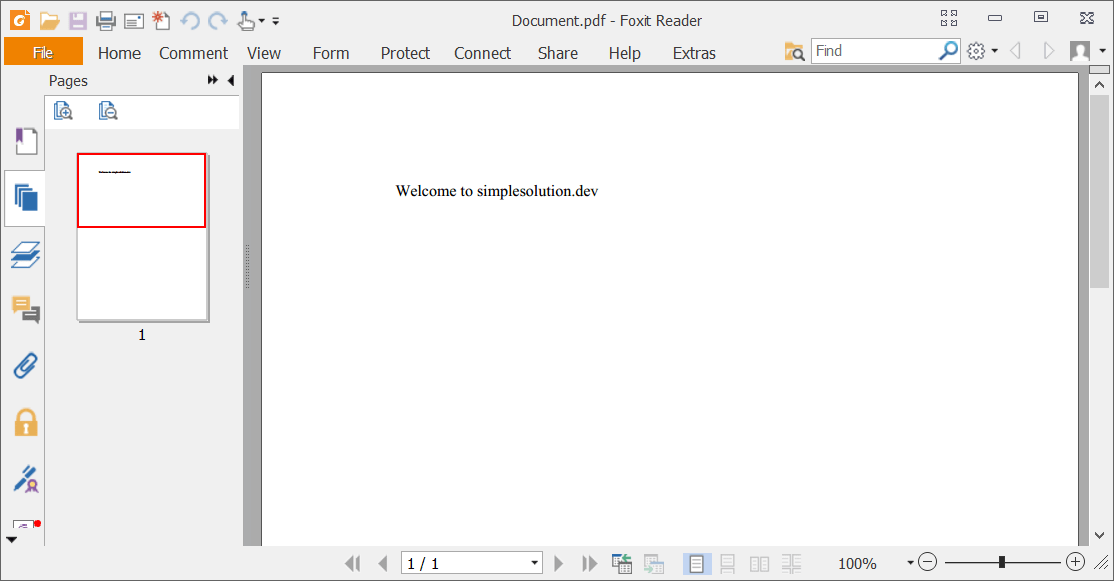1114x581 pixels.
Task: Switch to Facing page view mode
Action: point(759,563)
